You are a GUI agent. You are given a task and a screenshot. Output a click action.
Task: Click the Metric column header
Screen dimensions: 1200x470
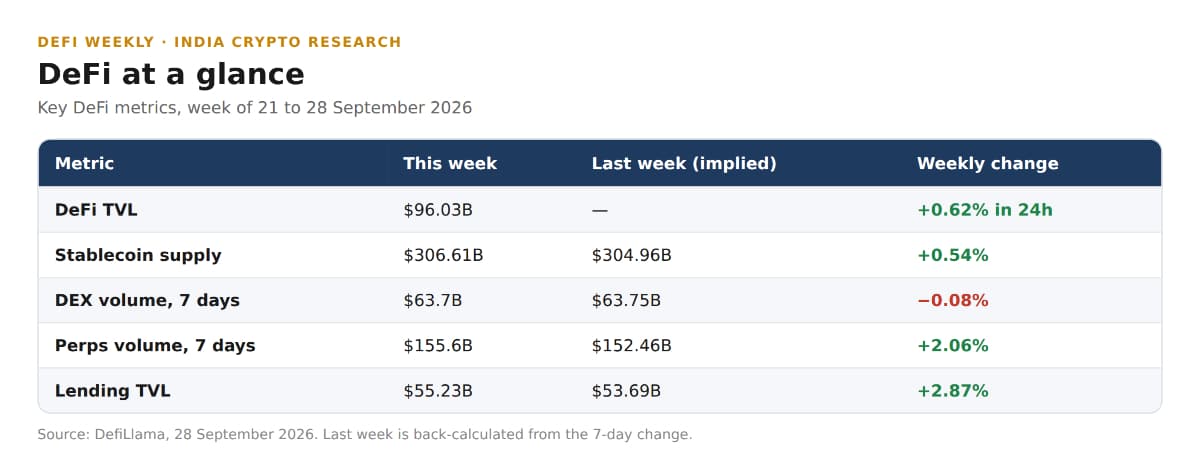[x=84, y=163]
